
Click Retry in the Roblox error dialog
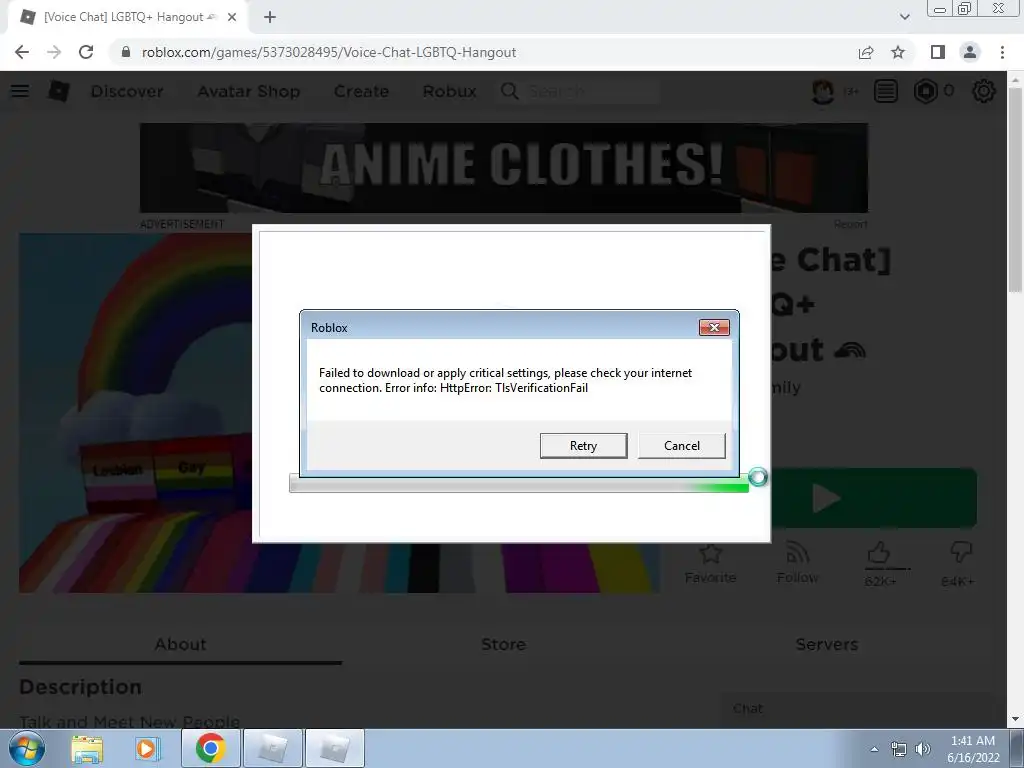click(x=583, y=445)
